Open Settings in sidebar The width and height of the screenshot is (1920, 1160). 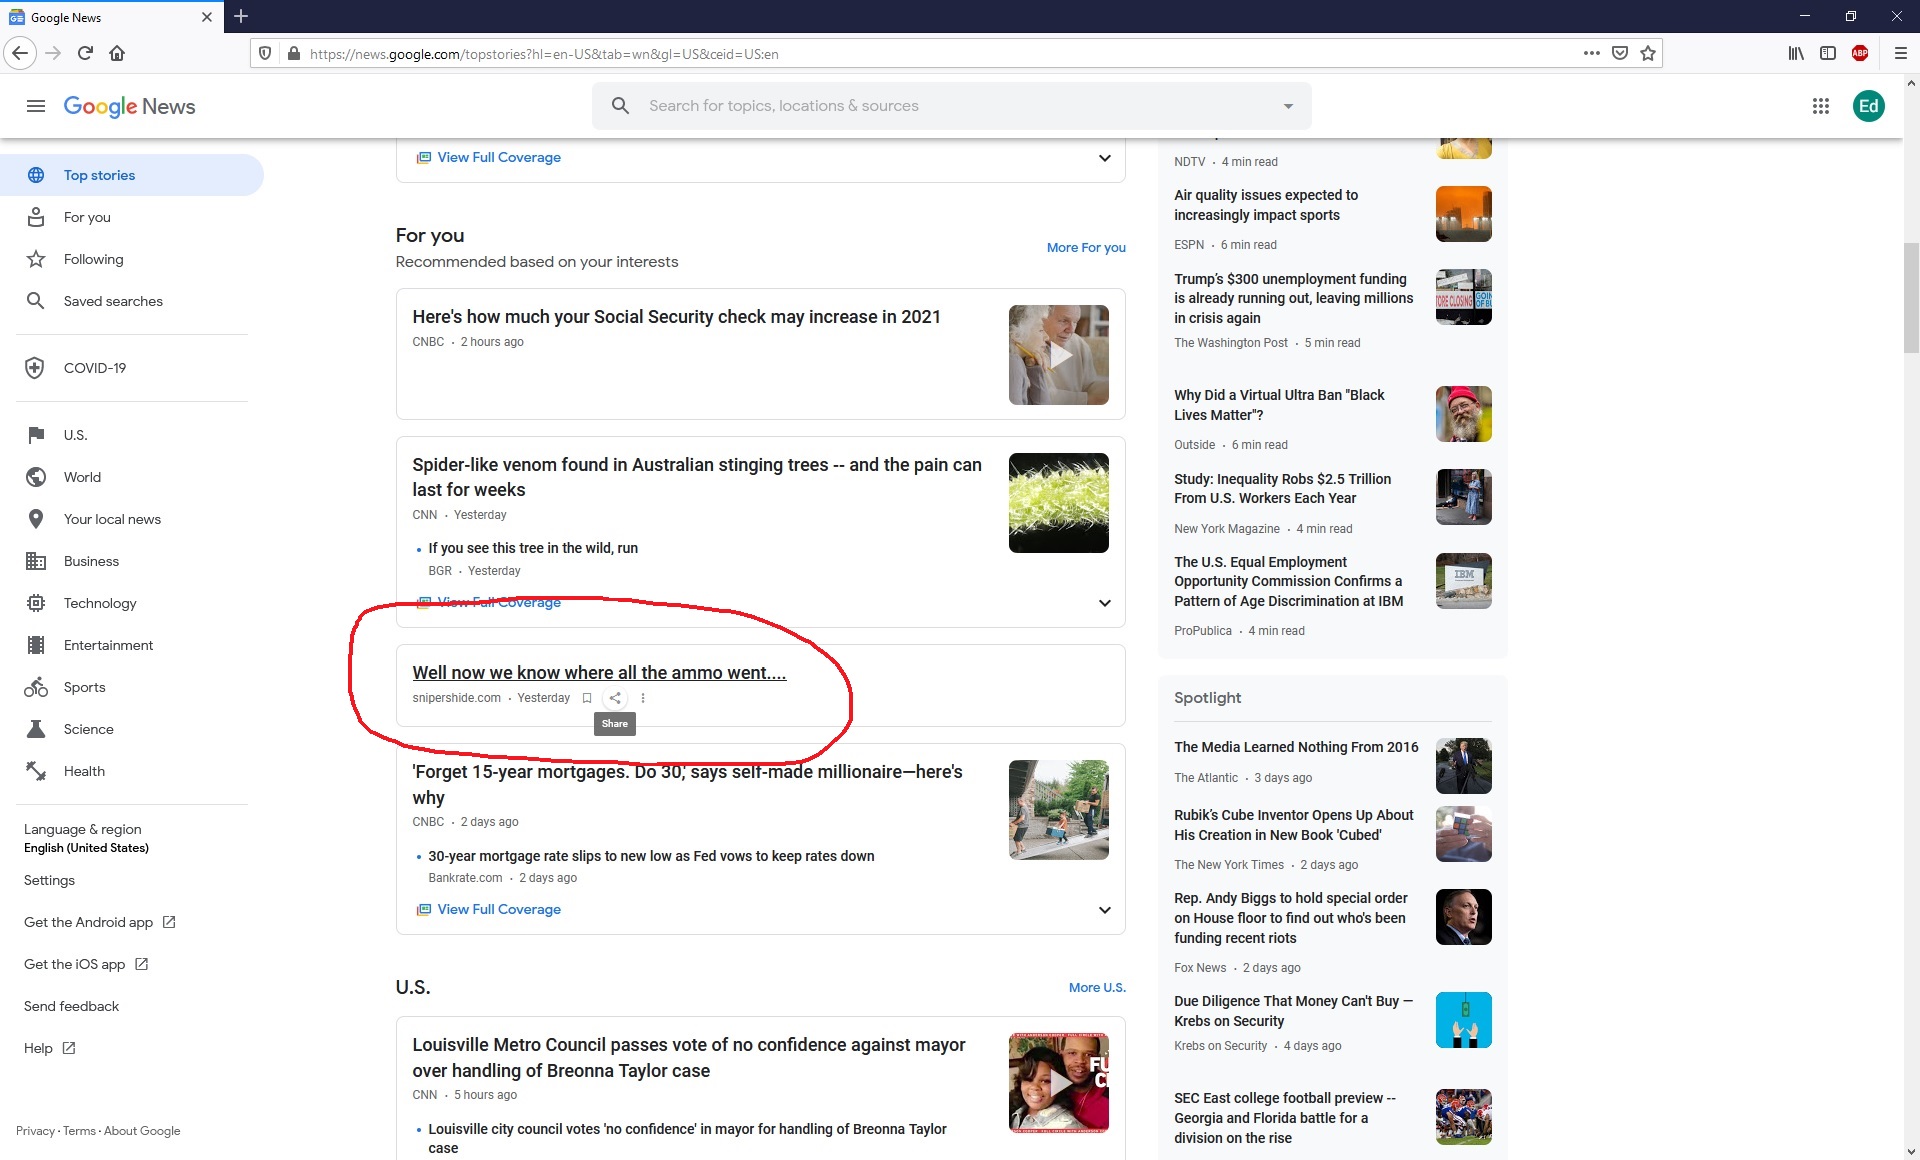[49, 880]
